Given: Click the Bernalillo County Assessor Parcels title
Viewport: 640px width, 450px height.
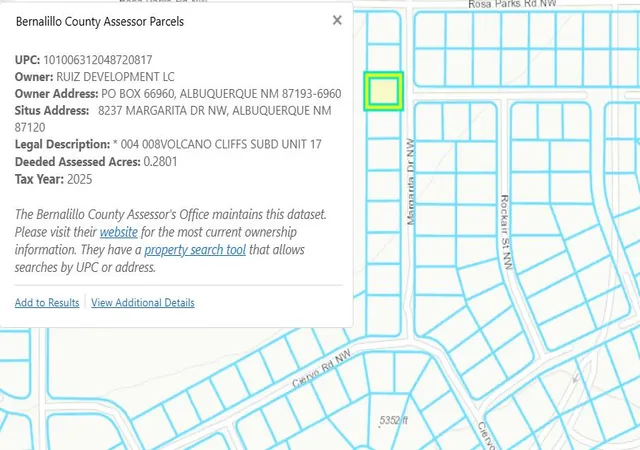Looking at the screenshot, I should (x=100, y=21).
